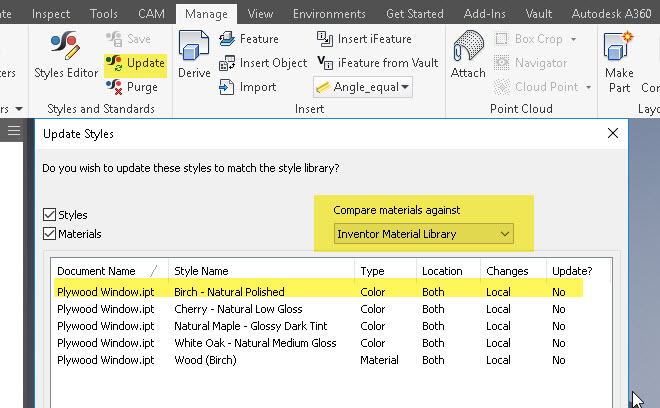Toggle the Materials checkbox

pos(50,234)
